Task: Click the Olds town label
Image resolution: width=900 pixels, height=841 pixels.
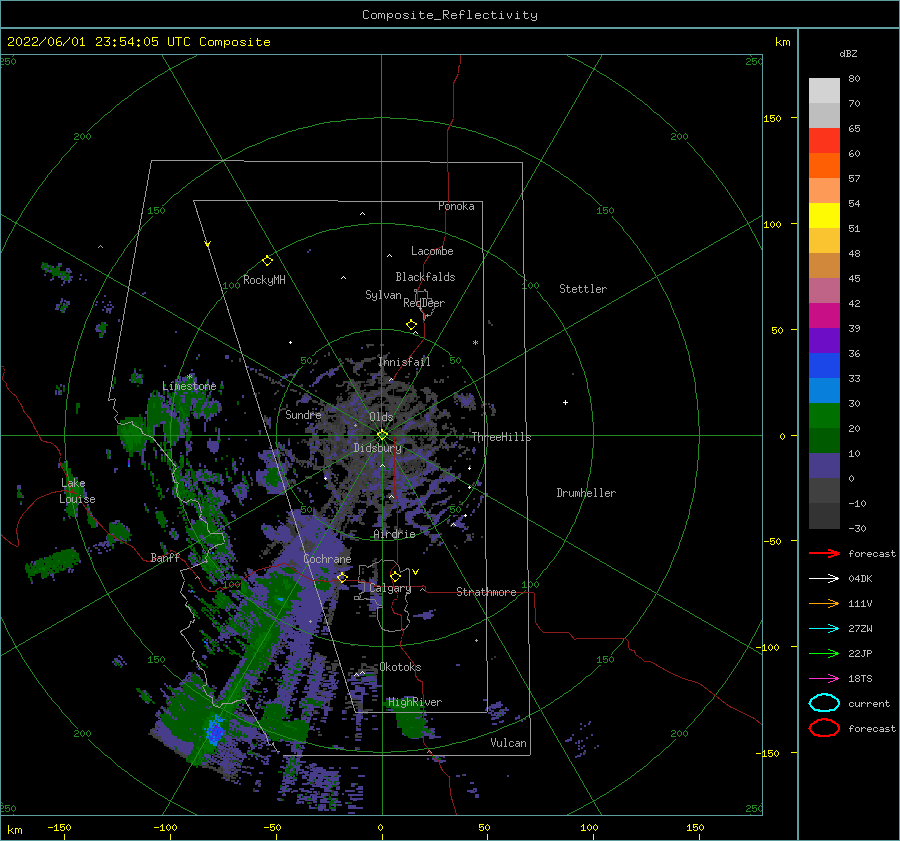Action: click(381, 417)
